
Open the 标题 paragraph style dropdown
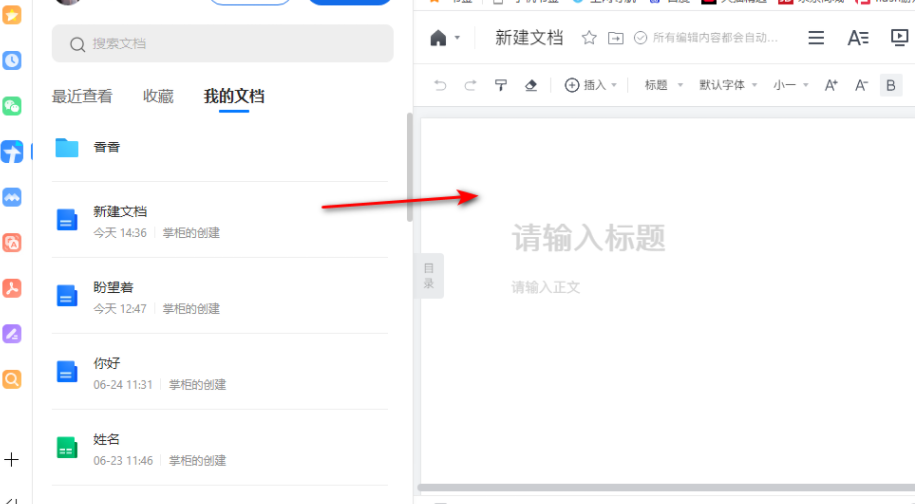point(663,85)
